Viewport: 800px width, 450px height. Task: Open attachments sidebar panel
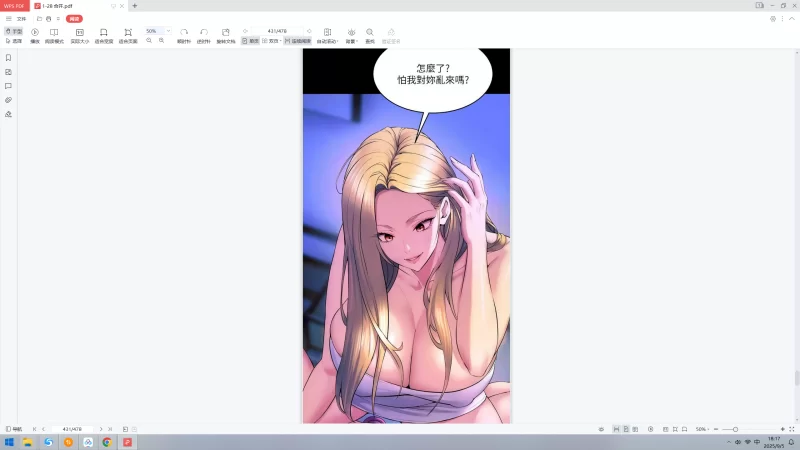coord(8,100)
